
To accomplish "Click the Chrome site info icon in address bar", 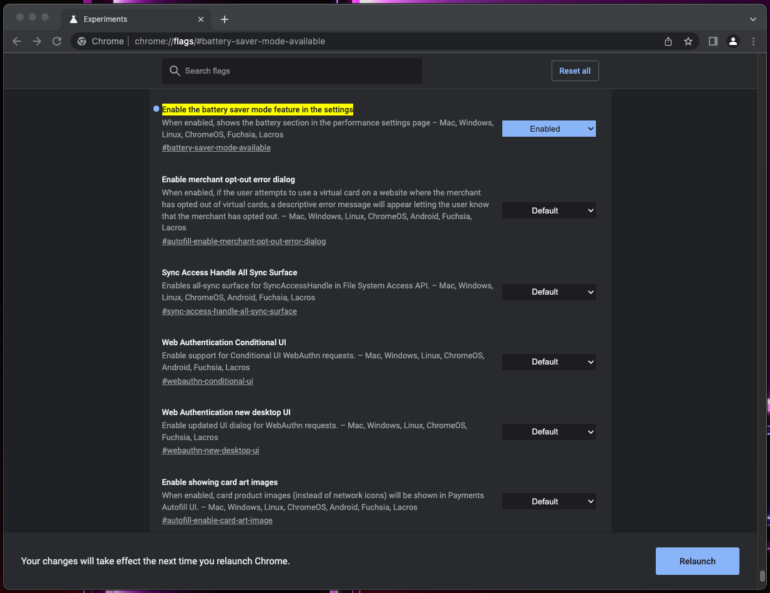I will click(82, 41).
